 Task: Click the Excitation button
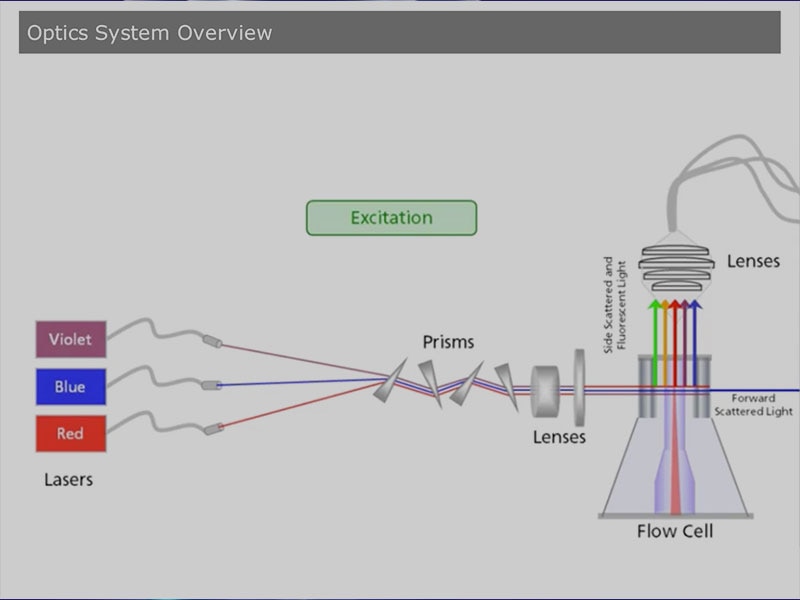(391, 218)
